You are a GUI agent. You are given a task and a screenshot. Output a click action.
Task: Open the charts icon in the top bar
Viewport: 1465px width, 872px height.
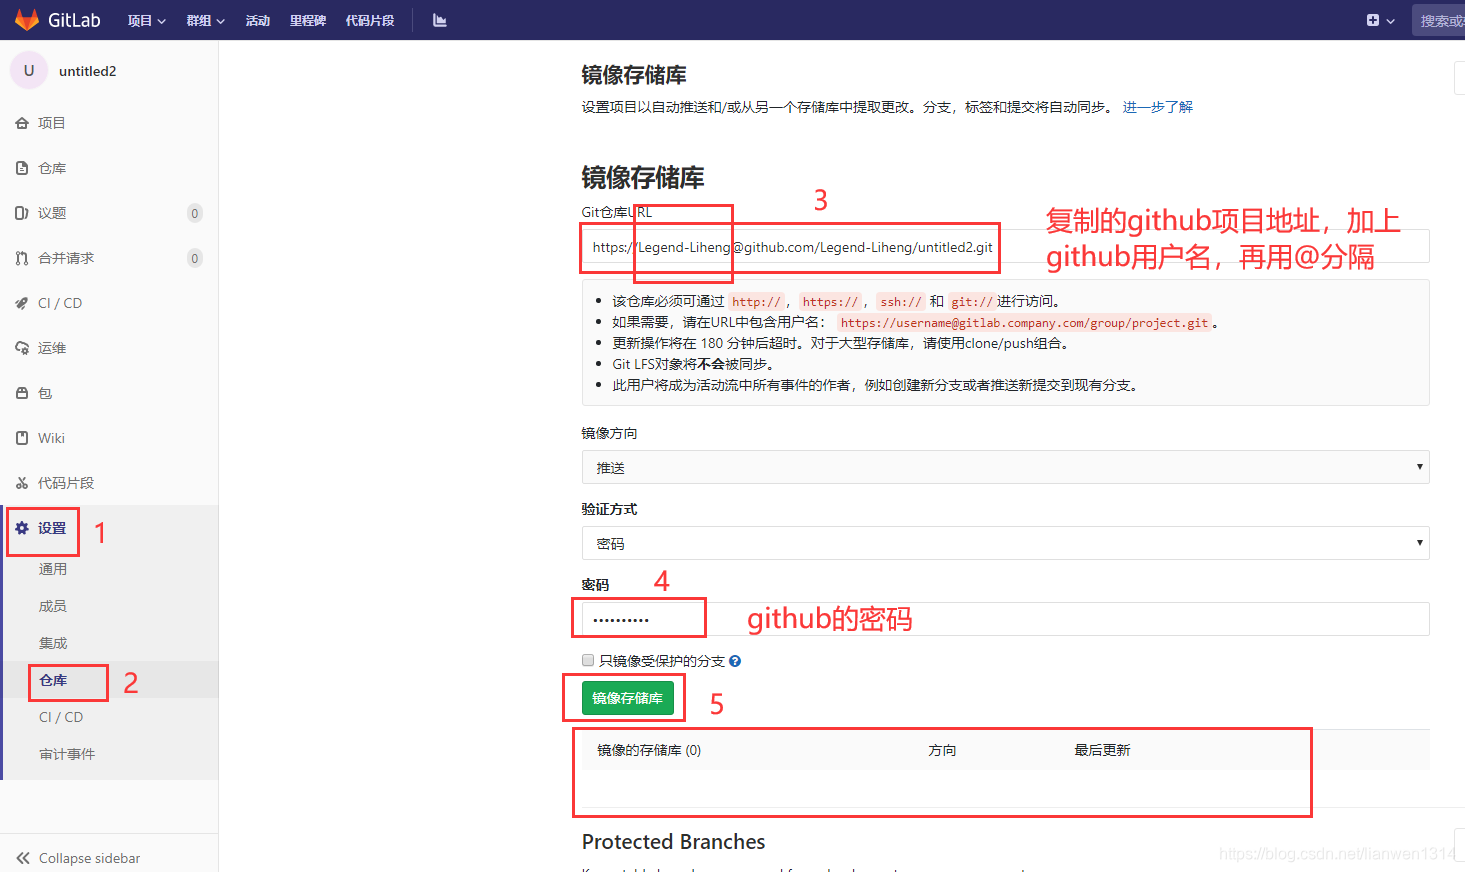[438, 19]
